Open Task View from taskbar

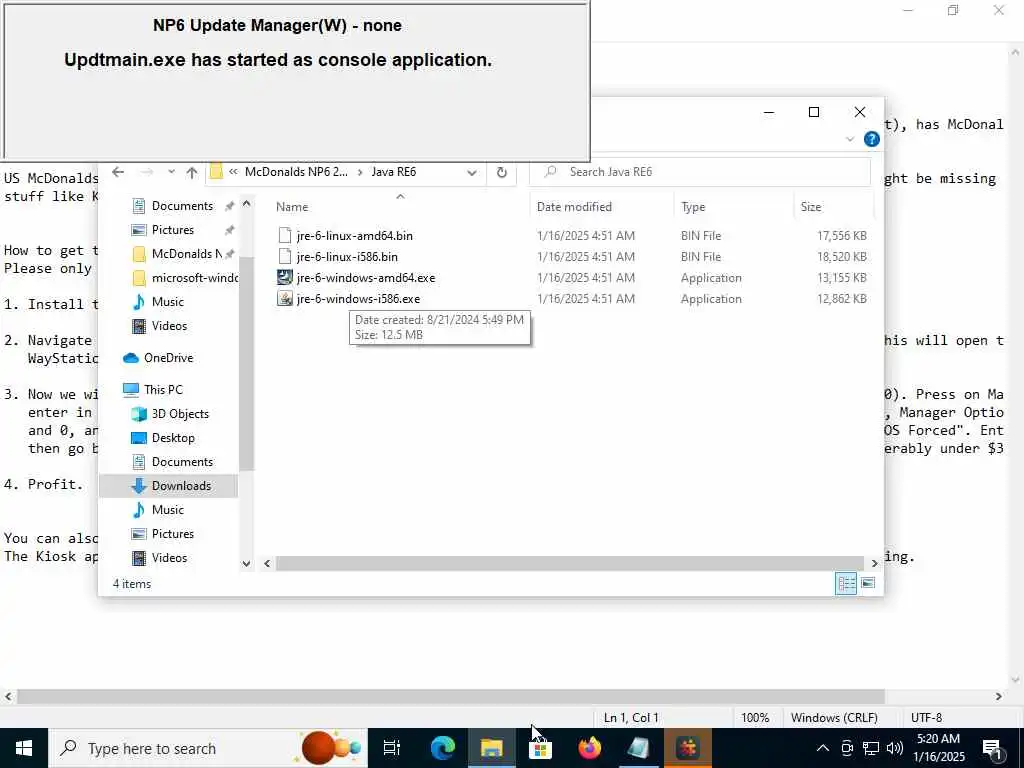392,748
